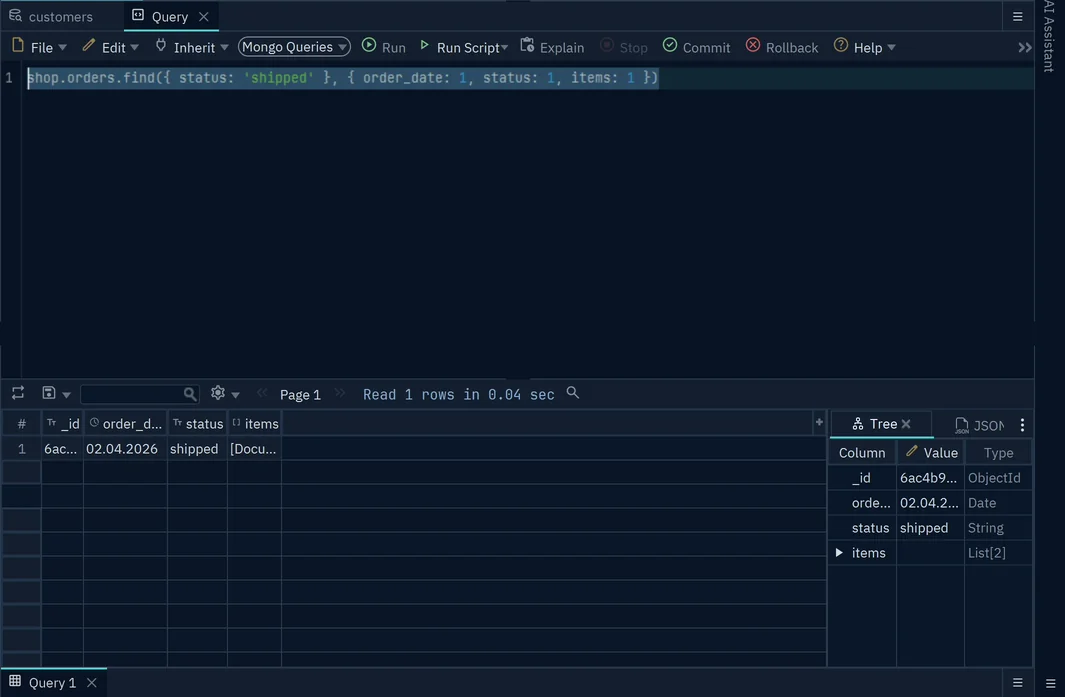Expand the save results dropdown arrow
The height and width of the screenshot is (697, 1065).
tap(66, 395)
